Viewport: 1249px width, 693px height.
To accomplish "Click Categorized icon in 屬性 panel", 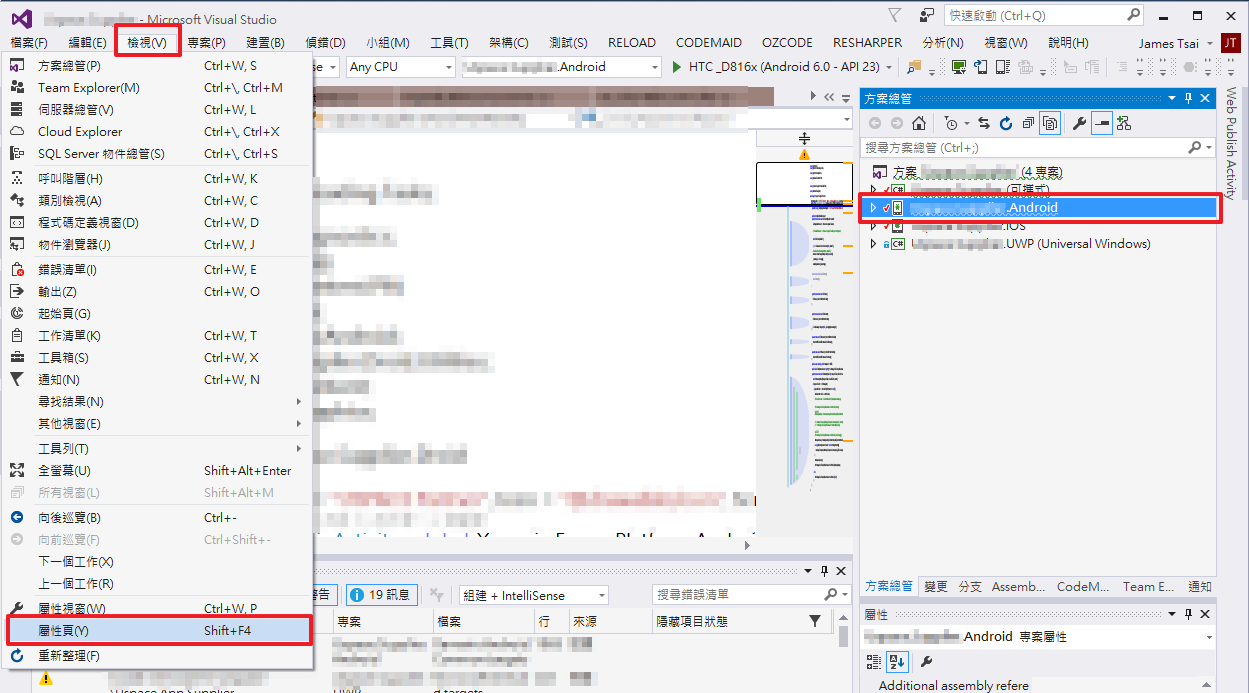I will (x=874, y=661).
